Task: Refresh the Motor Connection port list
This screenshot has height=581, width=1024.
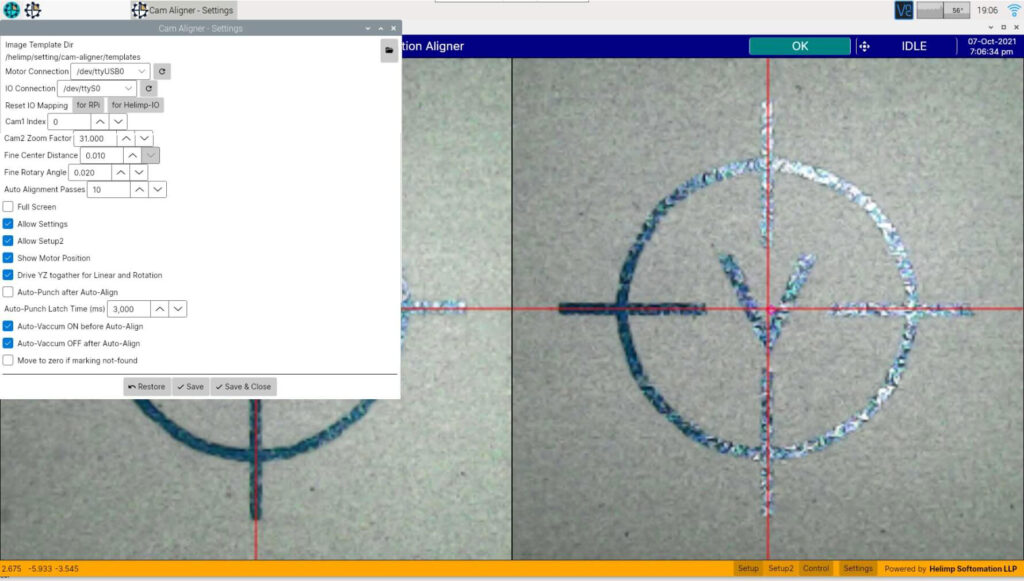Action: (163, 71)
